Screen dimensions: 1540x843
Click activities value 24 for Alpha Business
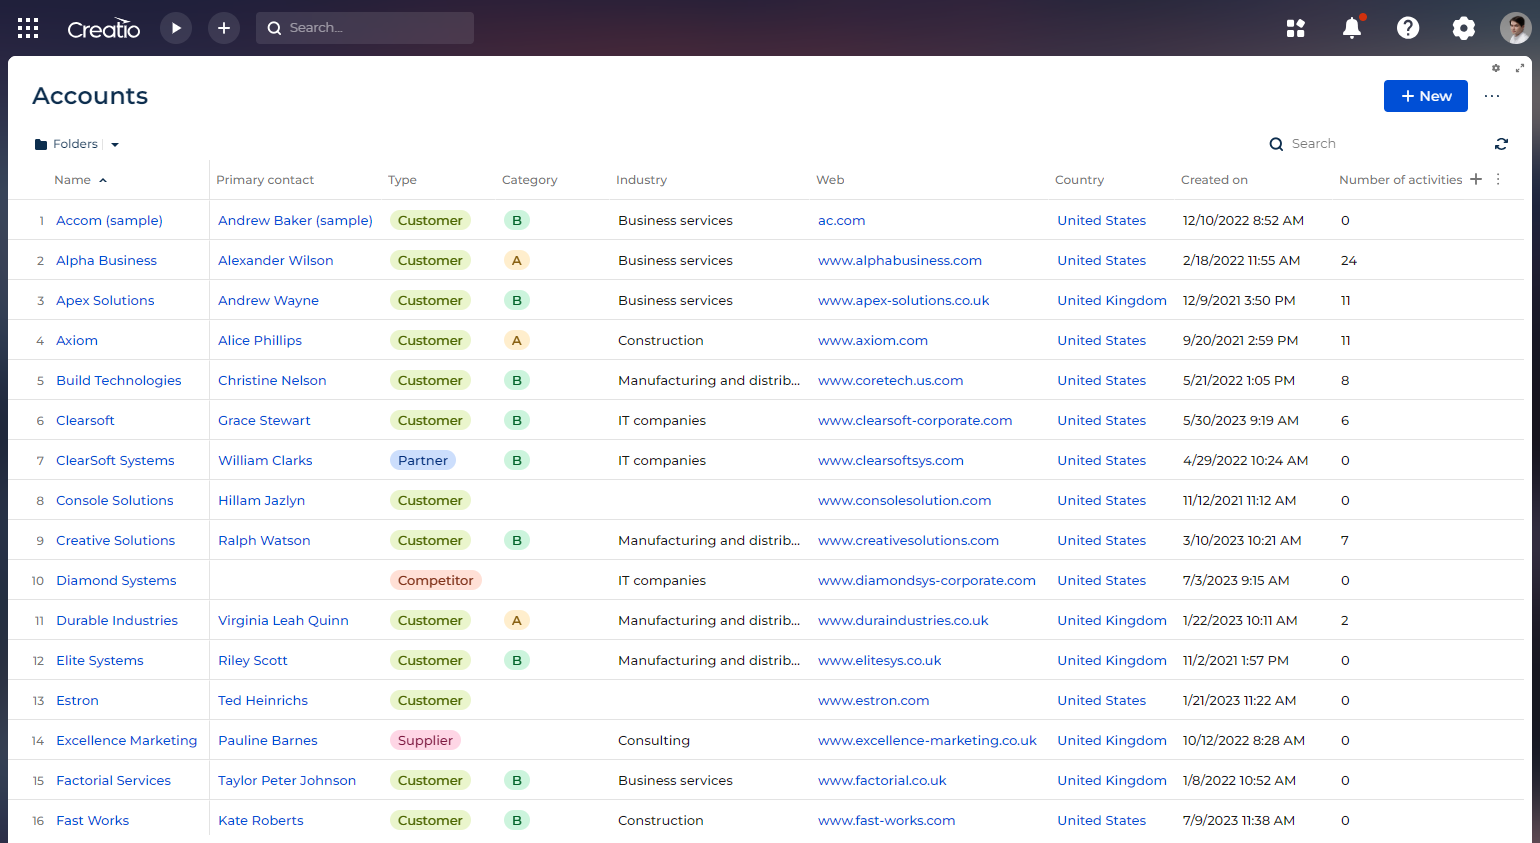1349,260
